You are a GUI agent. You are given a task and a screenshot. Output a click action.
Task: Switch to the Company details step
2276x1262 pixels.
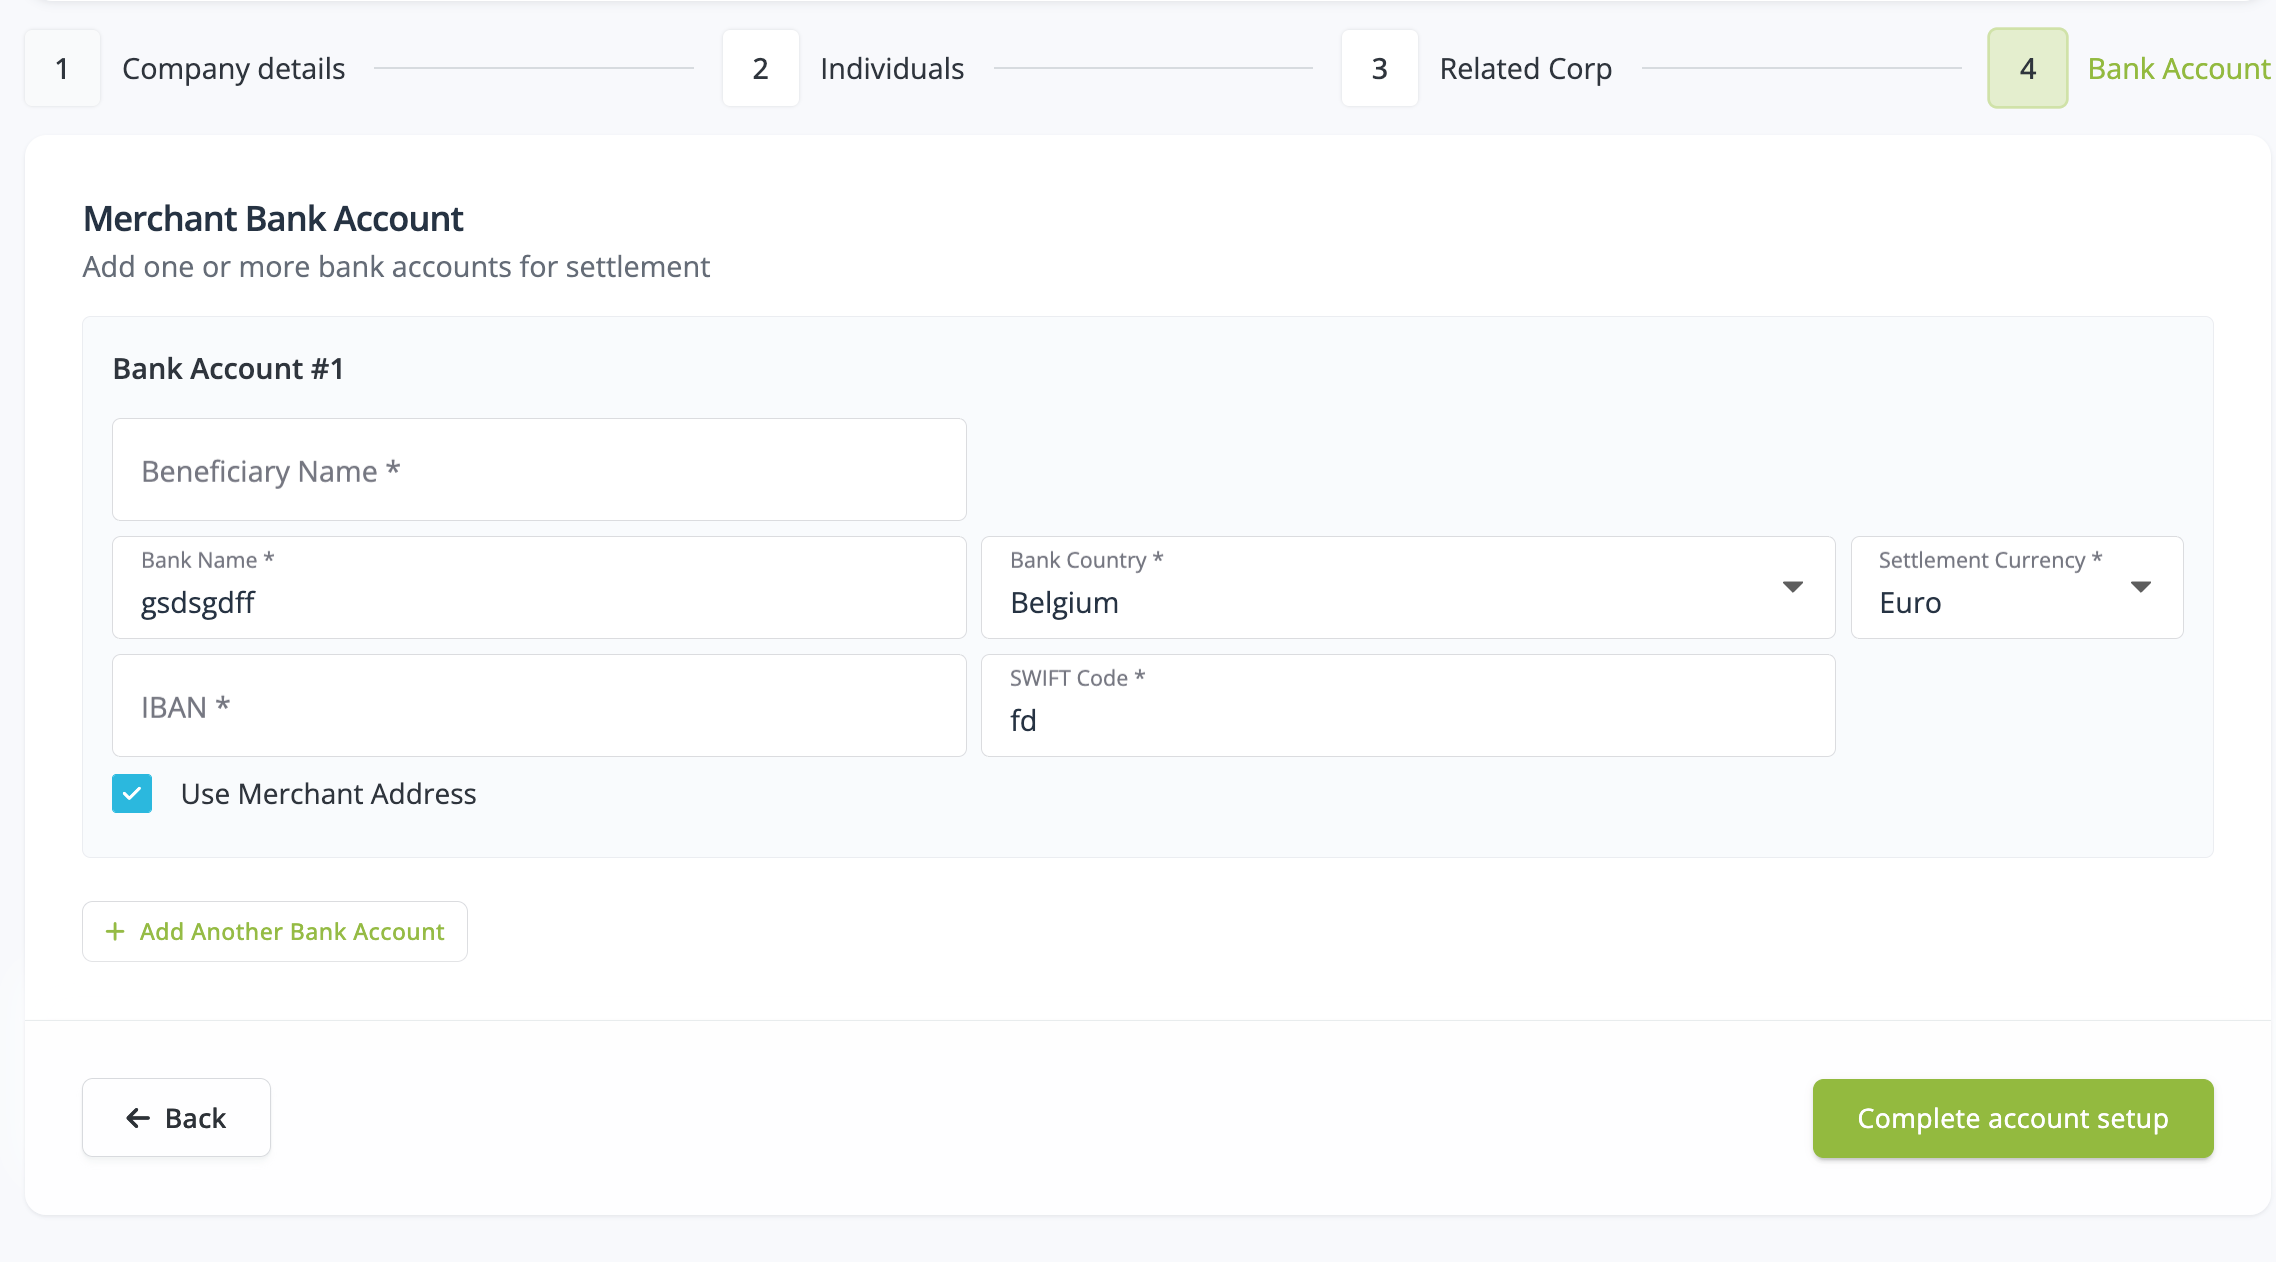(x=233, y=68)
